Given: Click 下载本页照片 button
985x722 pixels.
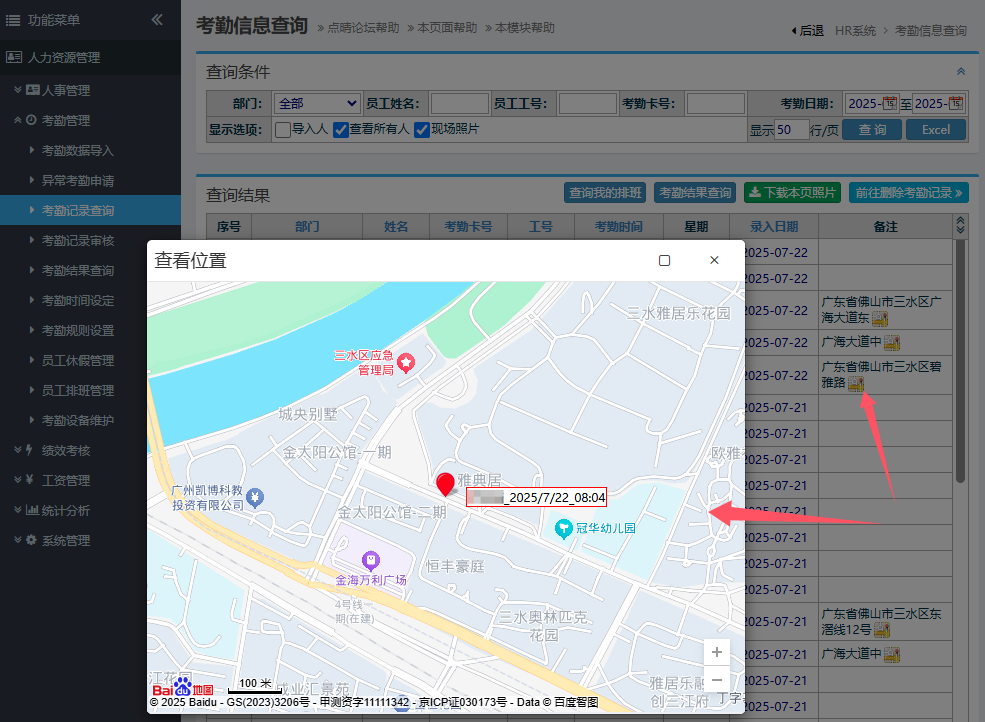Looking at the screenshot, I should point(792,193).
